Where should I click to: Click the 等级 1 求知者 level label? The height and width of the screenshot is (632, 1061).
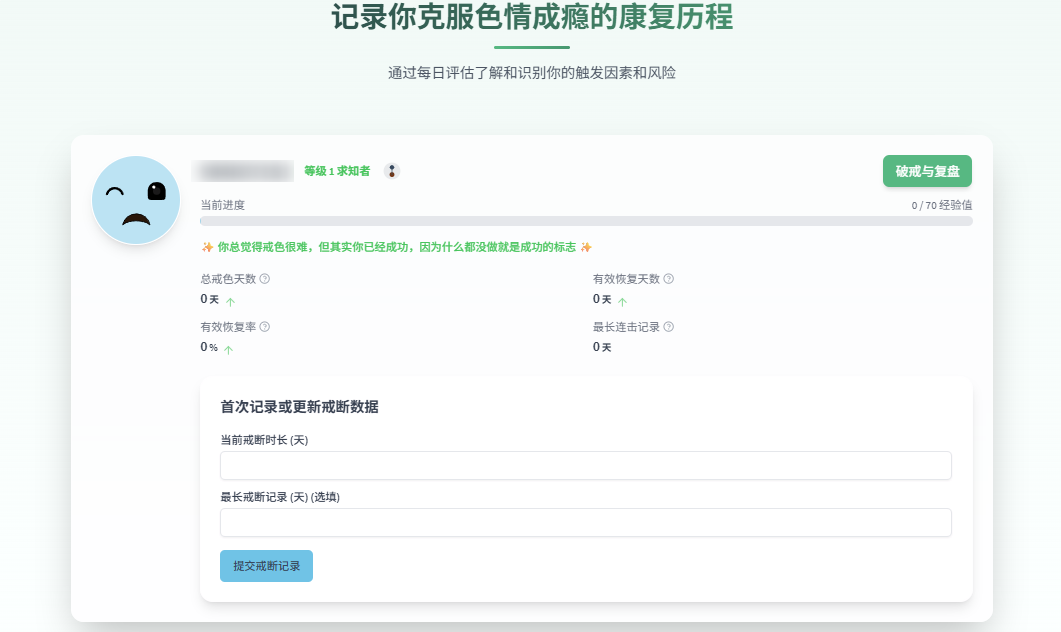click(337, 171)
